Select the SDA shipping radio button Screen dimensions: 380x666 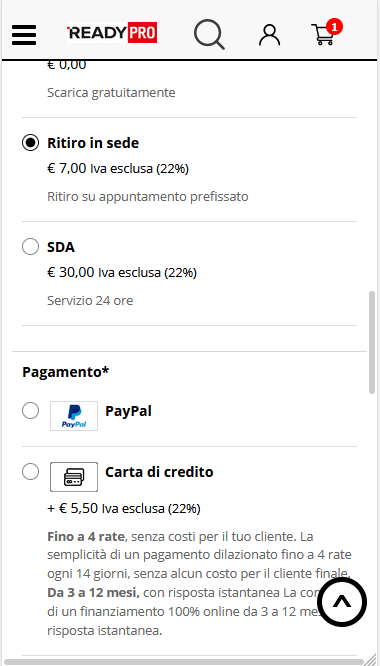(30, 246)
